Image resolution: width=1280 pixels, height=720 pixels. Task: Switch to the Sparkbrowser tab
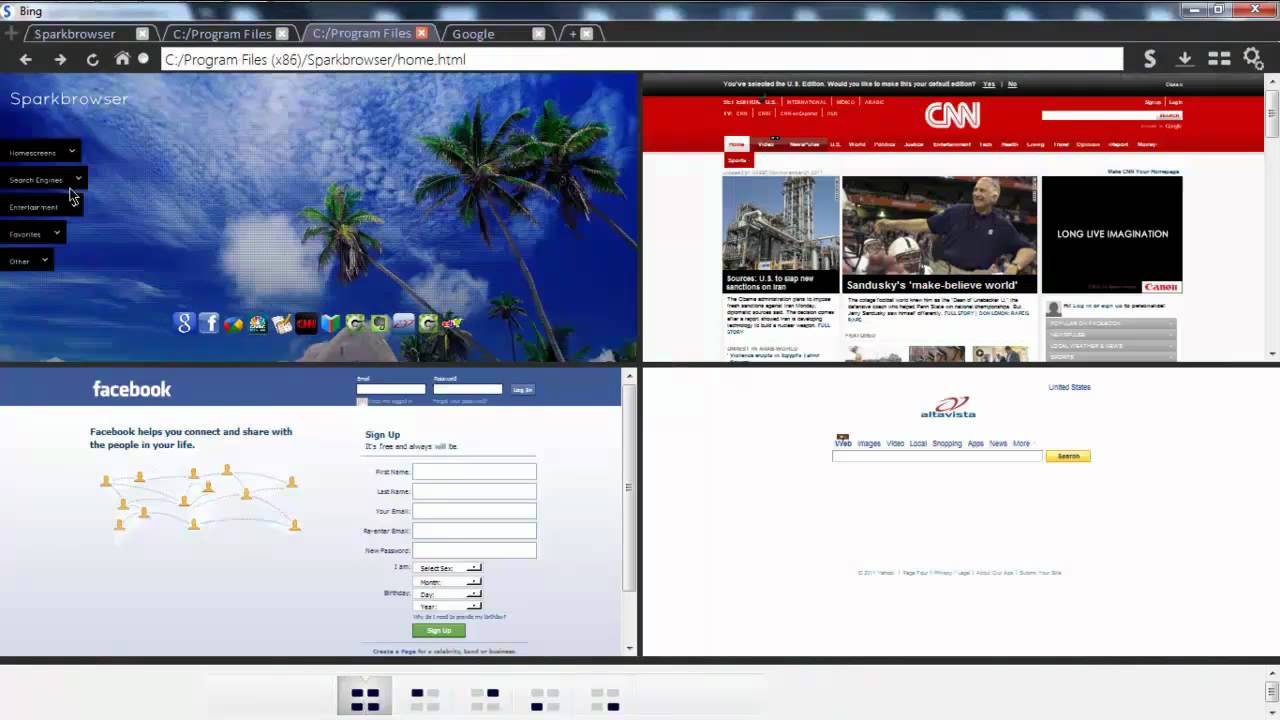pos(75,33)
